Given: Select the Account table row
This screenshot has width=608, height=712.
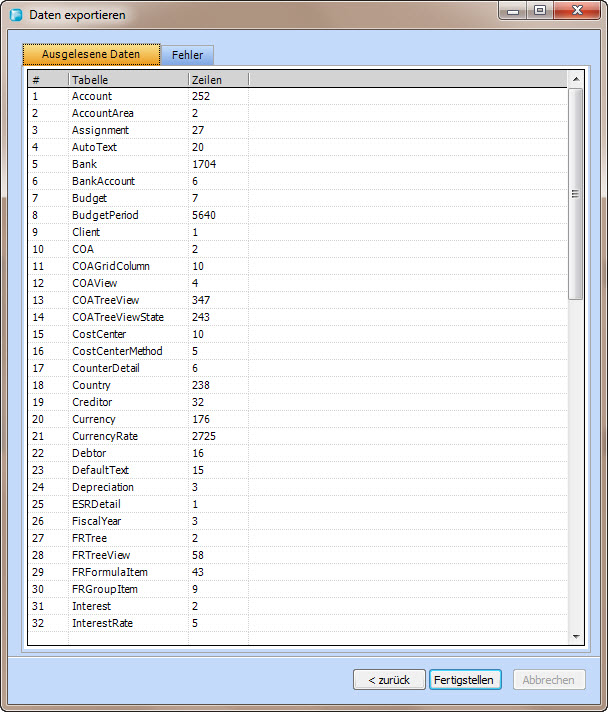Looking at the screenshot, I should pos(92,96).
